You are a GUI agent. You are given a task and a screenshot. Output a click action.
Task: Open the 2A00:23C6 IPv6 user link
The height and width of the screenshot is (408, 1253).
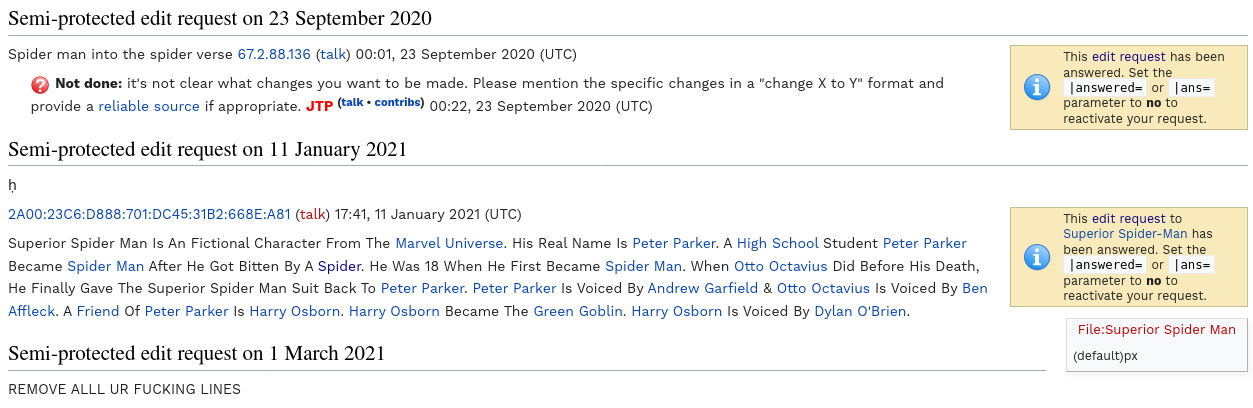(149, 214)
